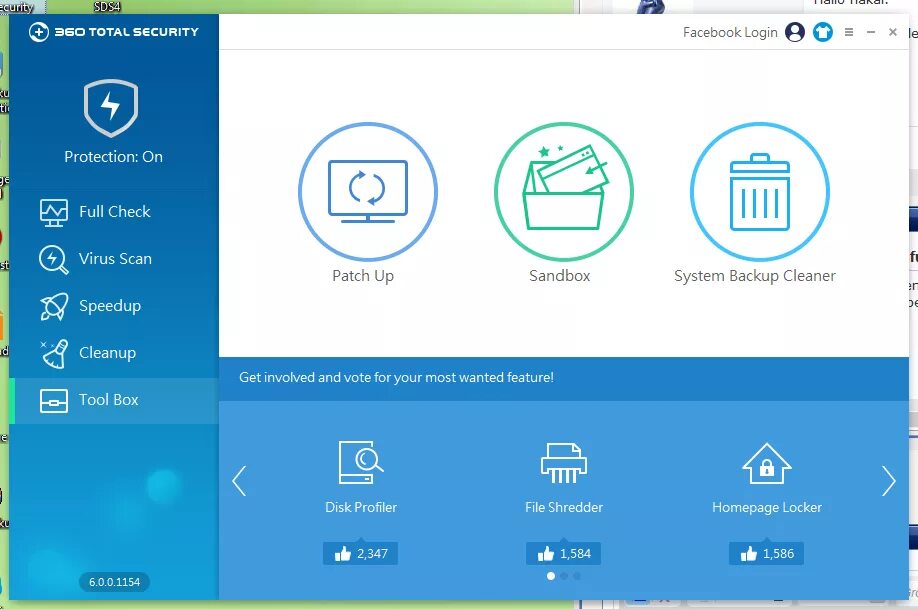Screen dimensions: 918x609
Task: Launch the Sandbox tool
Action: click(563, 191)
